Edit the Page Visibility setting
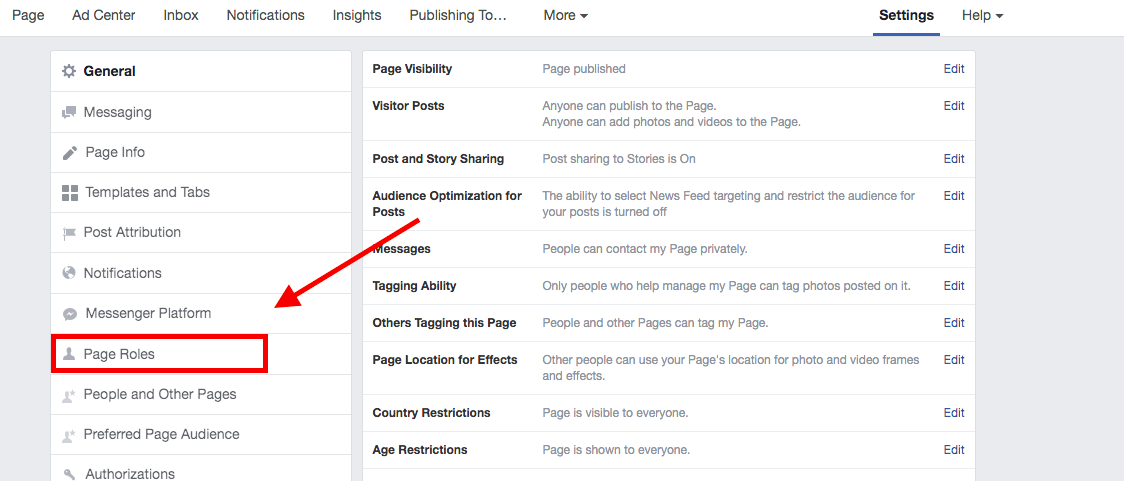Image resolution: width=1124 pixels, height=481 pixels. click(x=954, y=69)
